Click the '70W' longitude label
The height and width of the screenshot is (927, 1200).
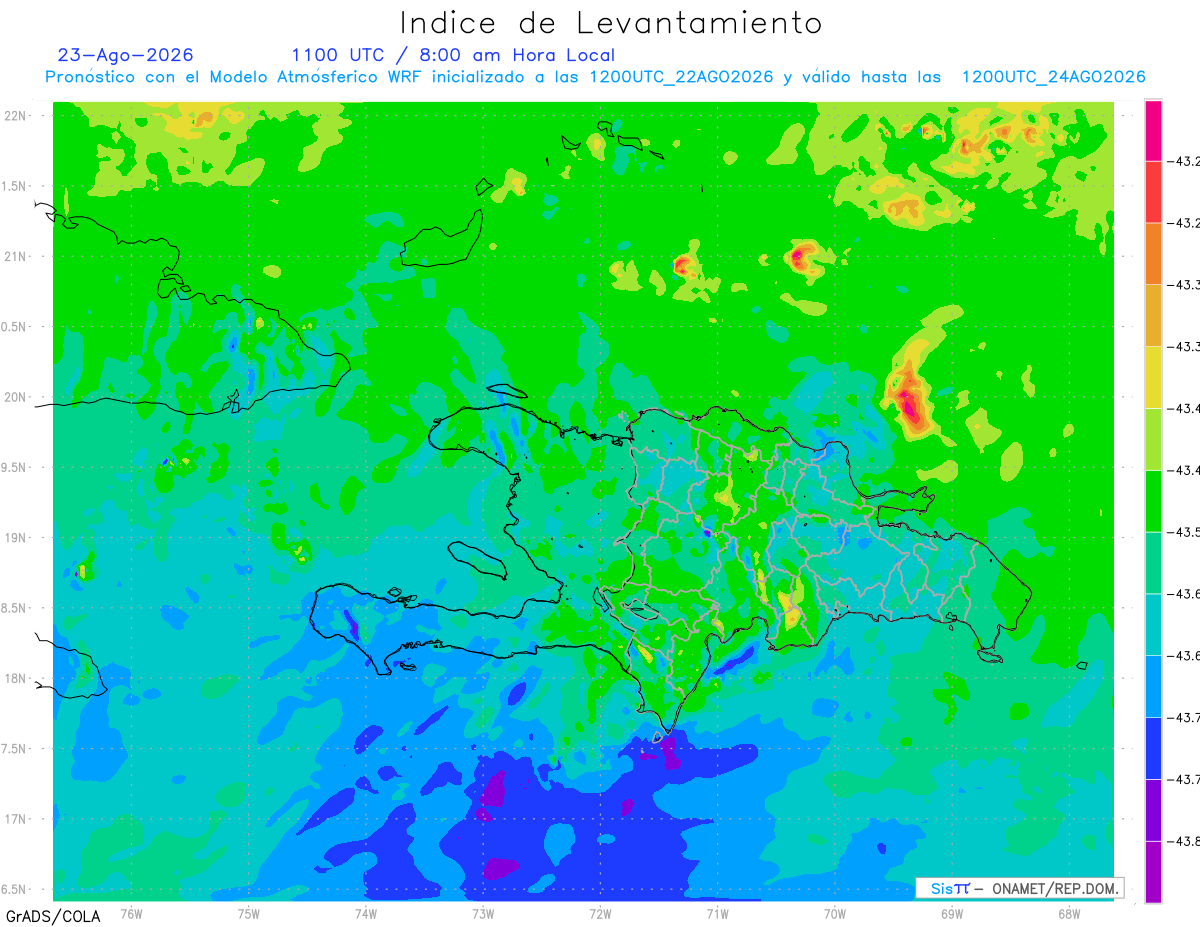click(x=835, y=913)
